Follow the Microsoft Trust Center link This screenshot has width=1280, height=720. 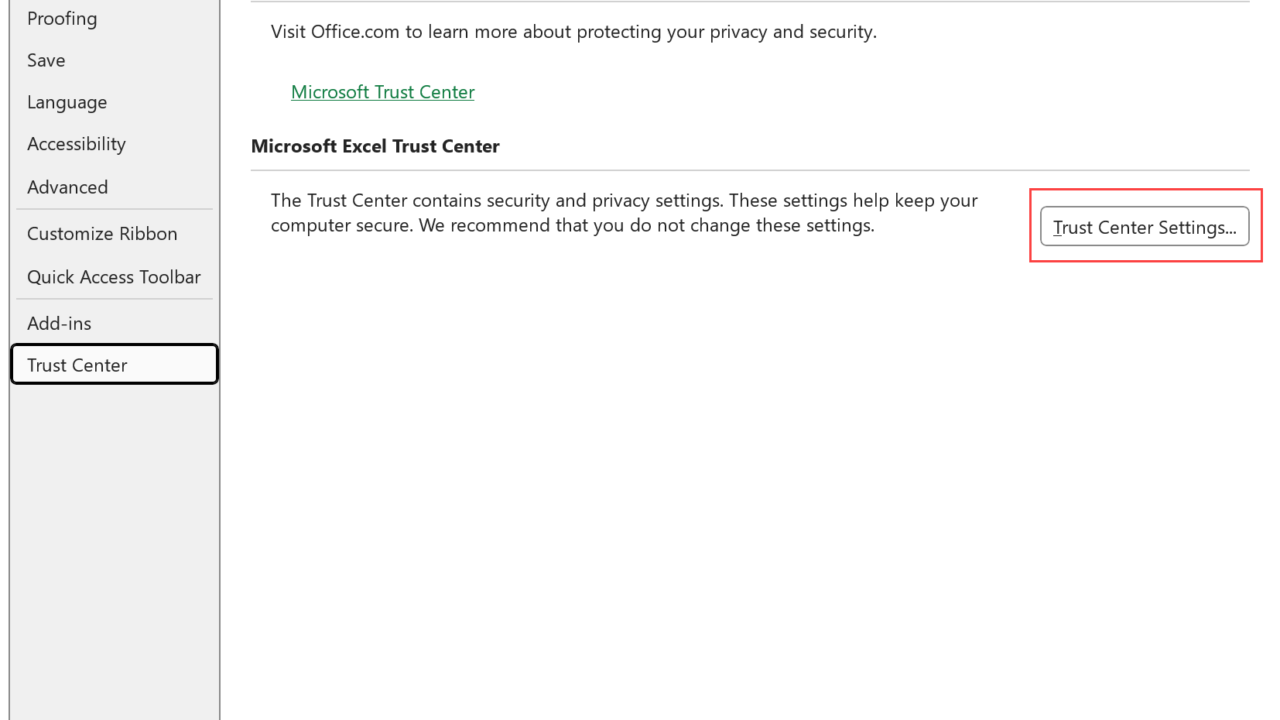[x=383, y=92]
